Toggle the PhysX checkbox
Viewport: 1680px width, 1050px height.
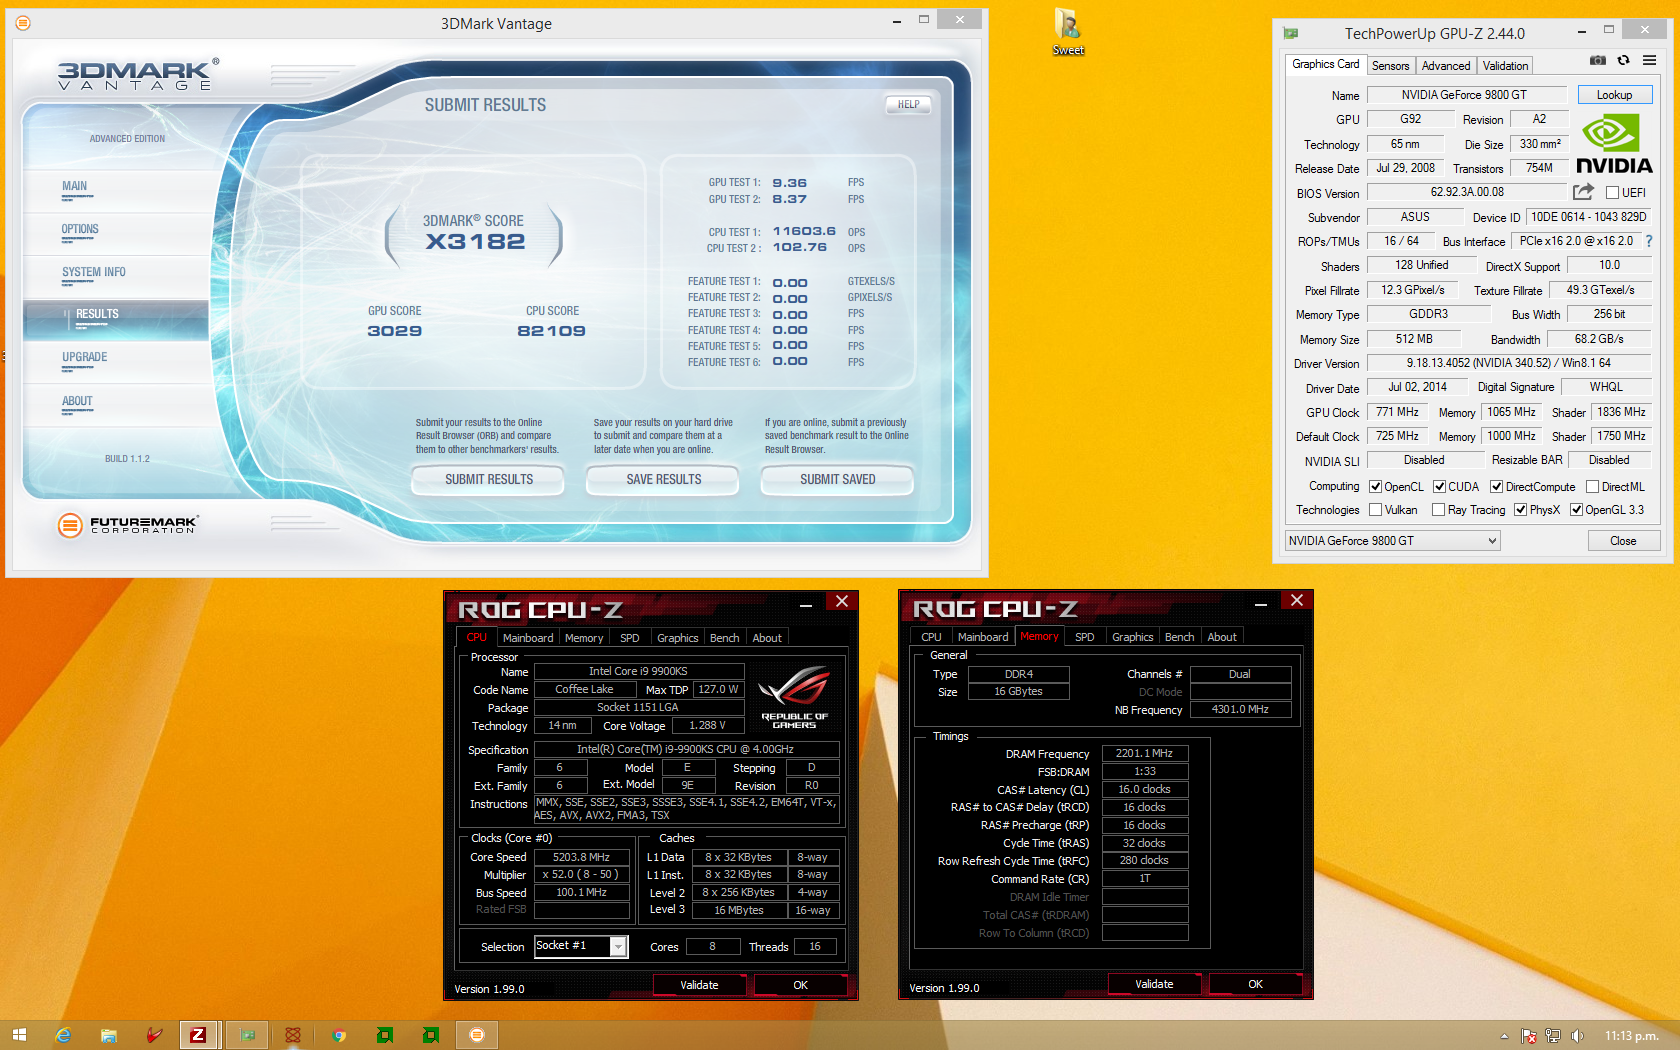(1521, 510)
